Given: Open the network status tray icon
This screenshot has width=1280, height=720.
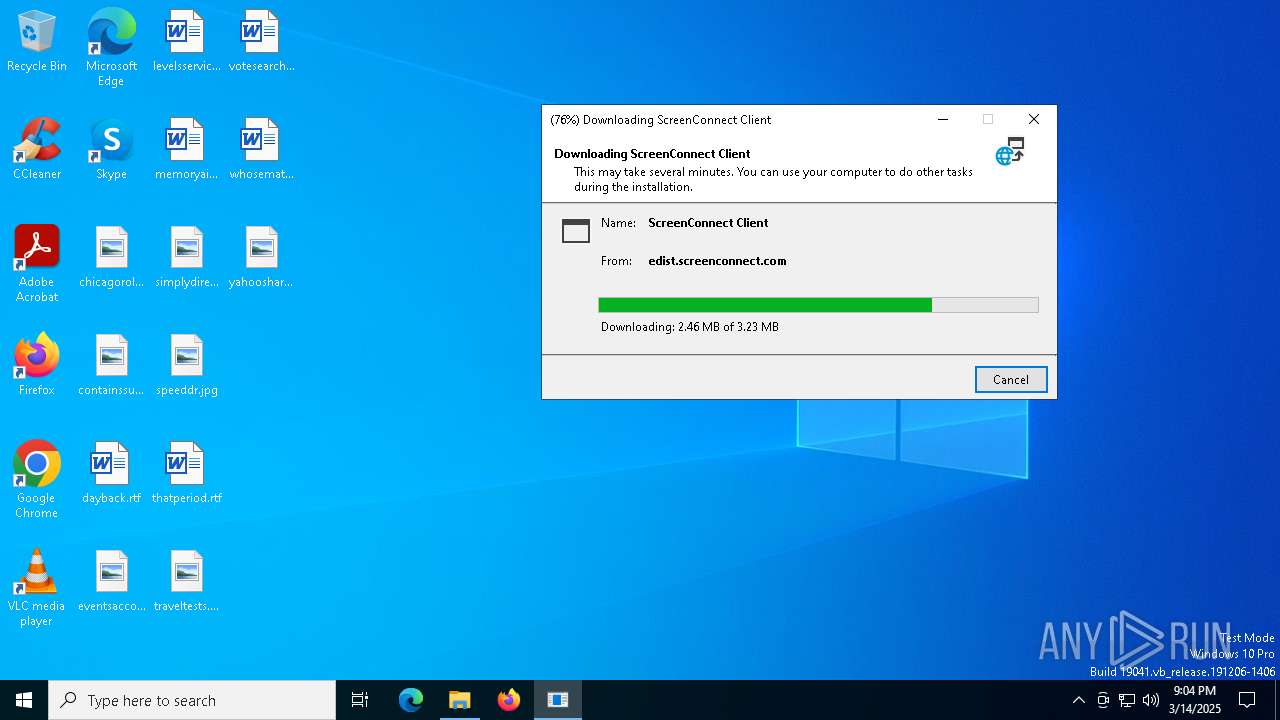Looking at the screenshot, I should (x=1127, y=700).
